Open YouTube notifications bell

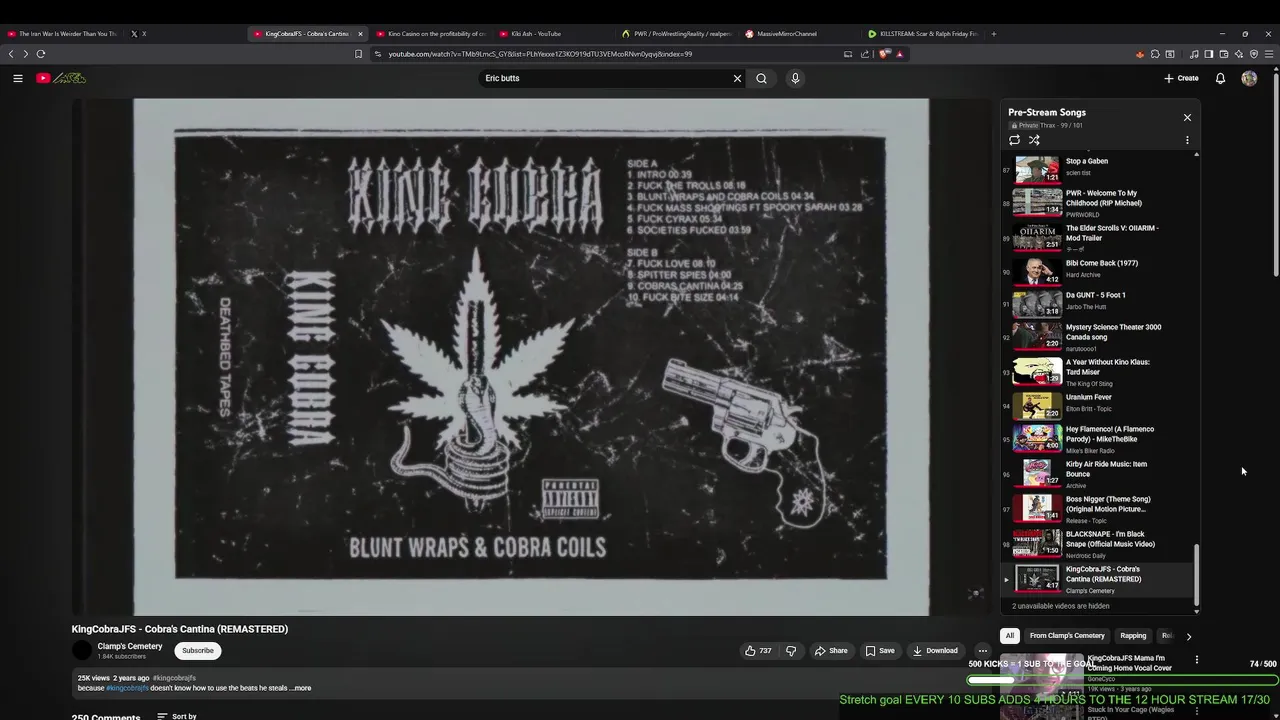pos(1220,78)
